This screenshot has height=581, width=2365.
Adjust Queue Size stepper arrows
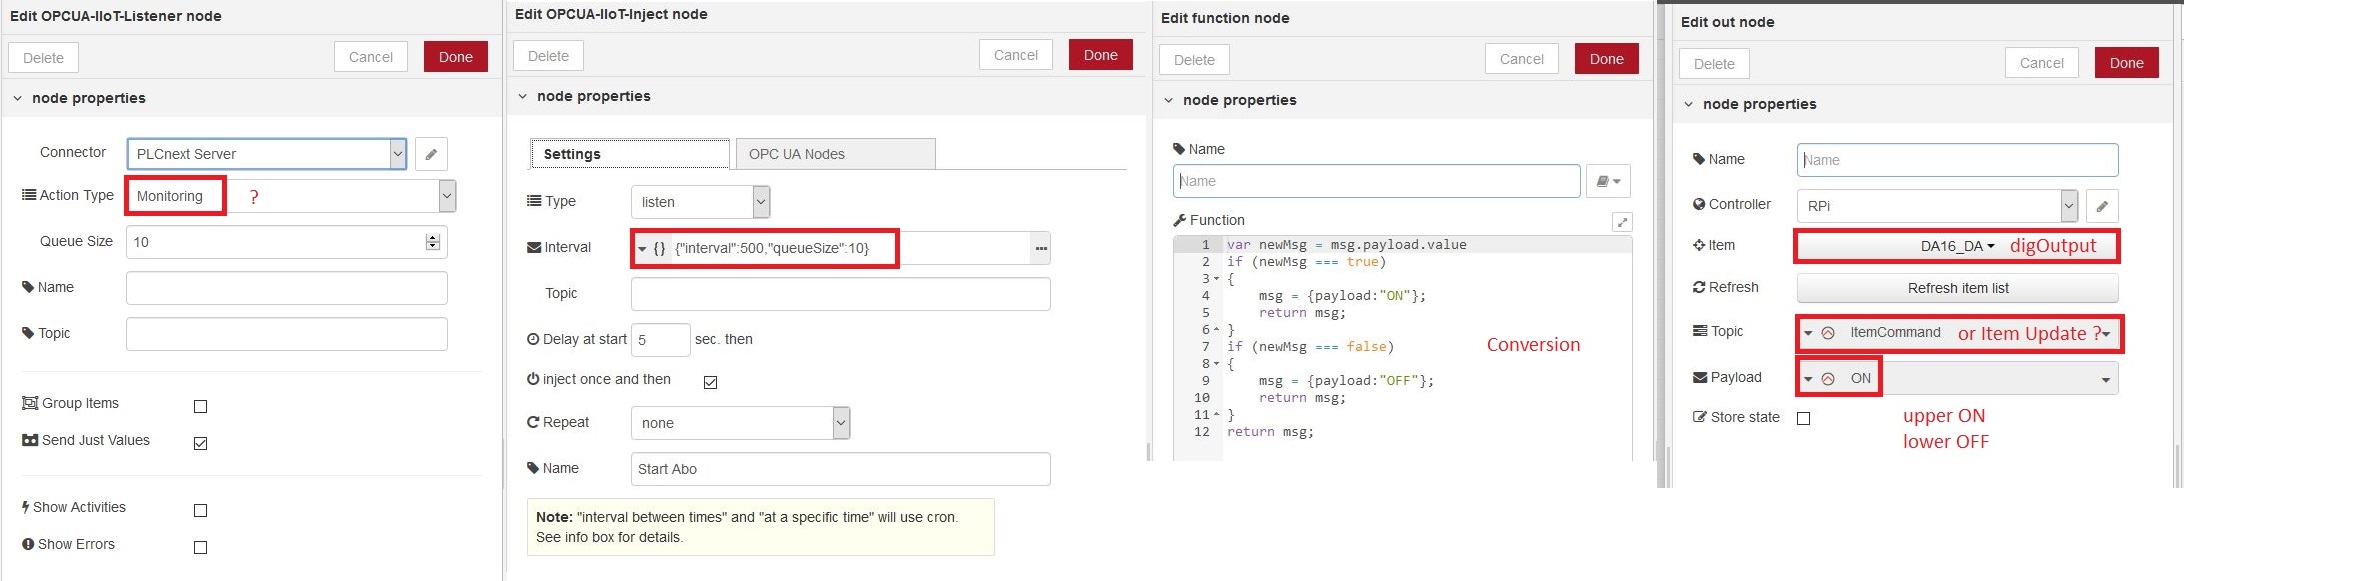432,242
